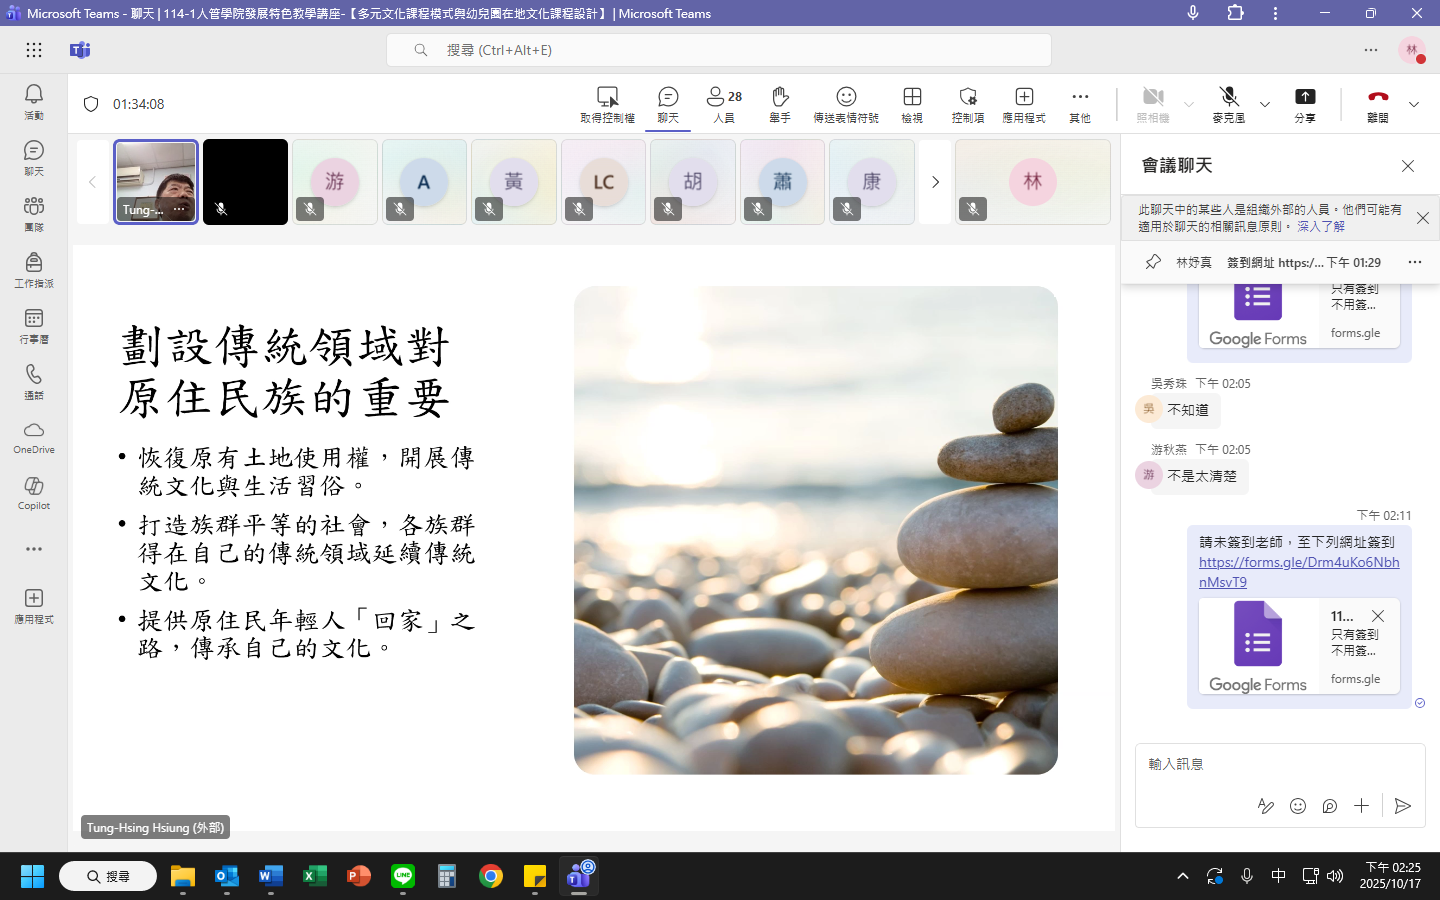Click the red Leave call button
This screenshot has width=1440, height=900.
tap(1378, 103)
